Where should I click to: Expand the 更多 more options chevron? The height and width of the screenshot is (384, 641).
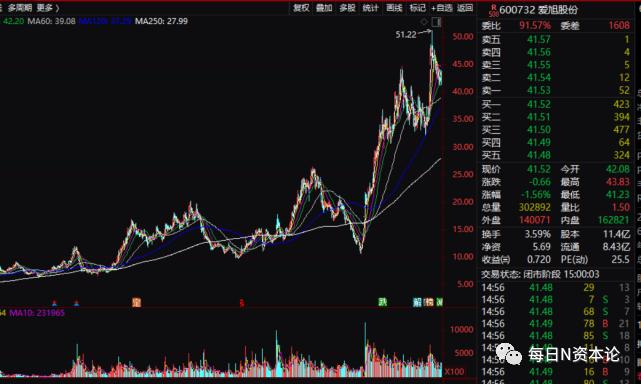(48, 8)
